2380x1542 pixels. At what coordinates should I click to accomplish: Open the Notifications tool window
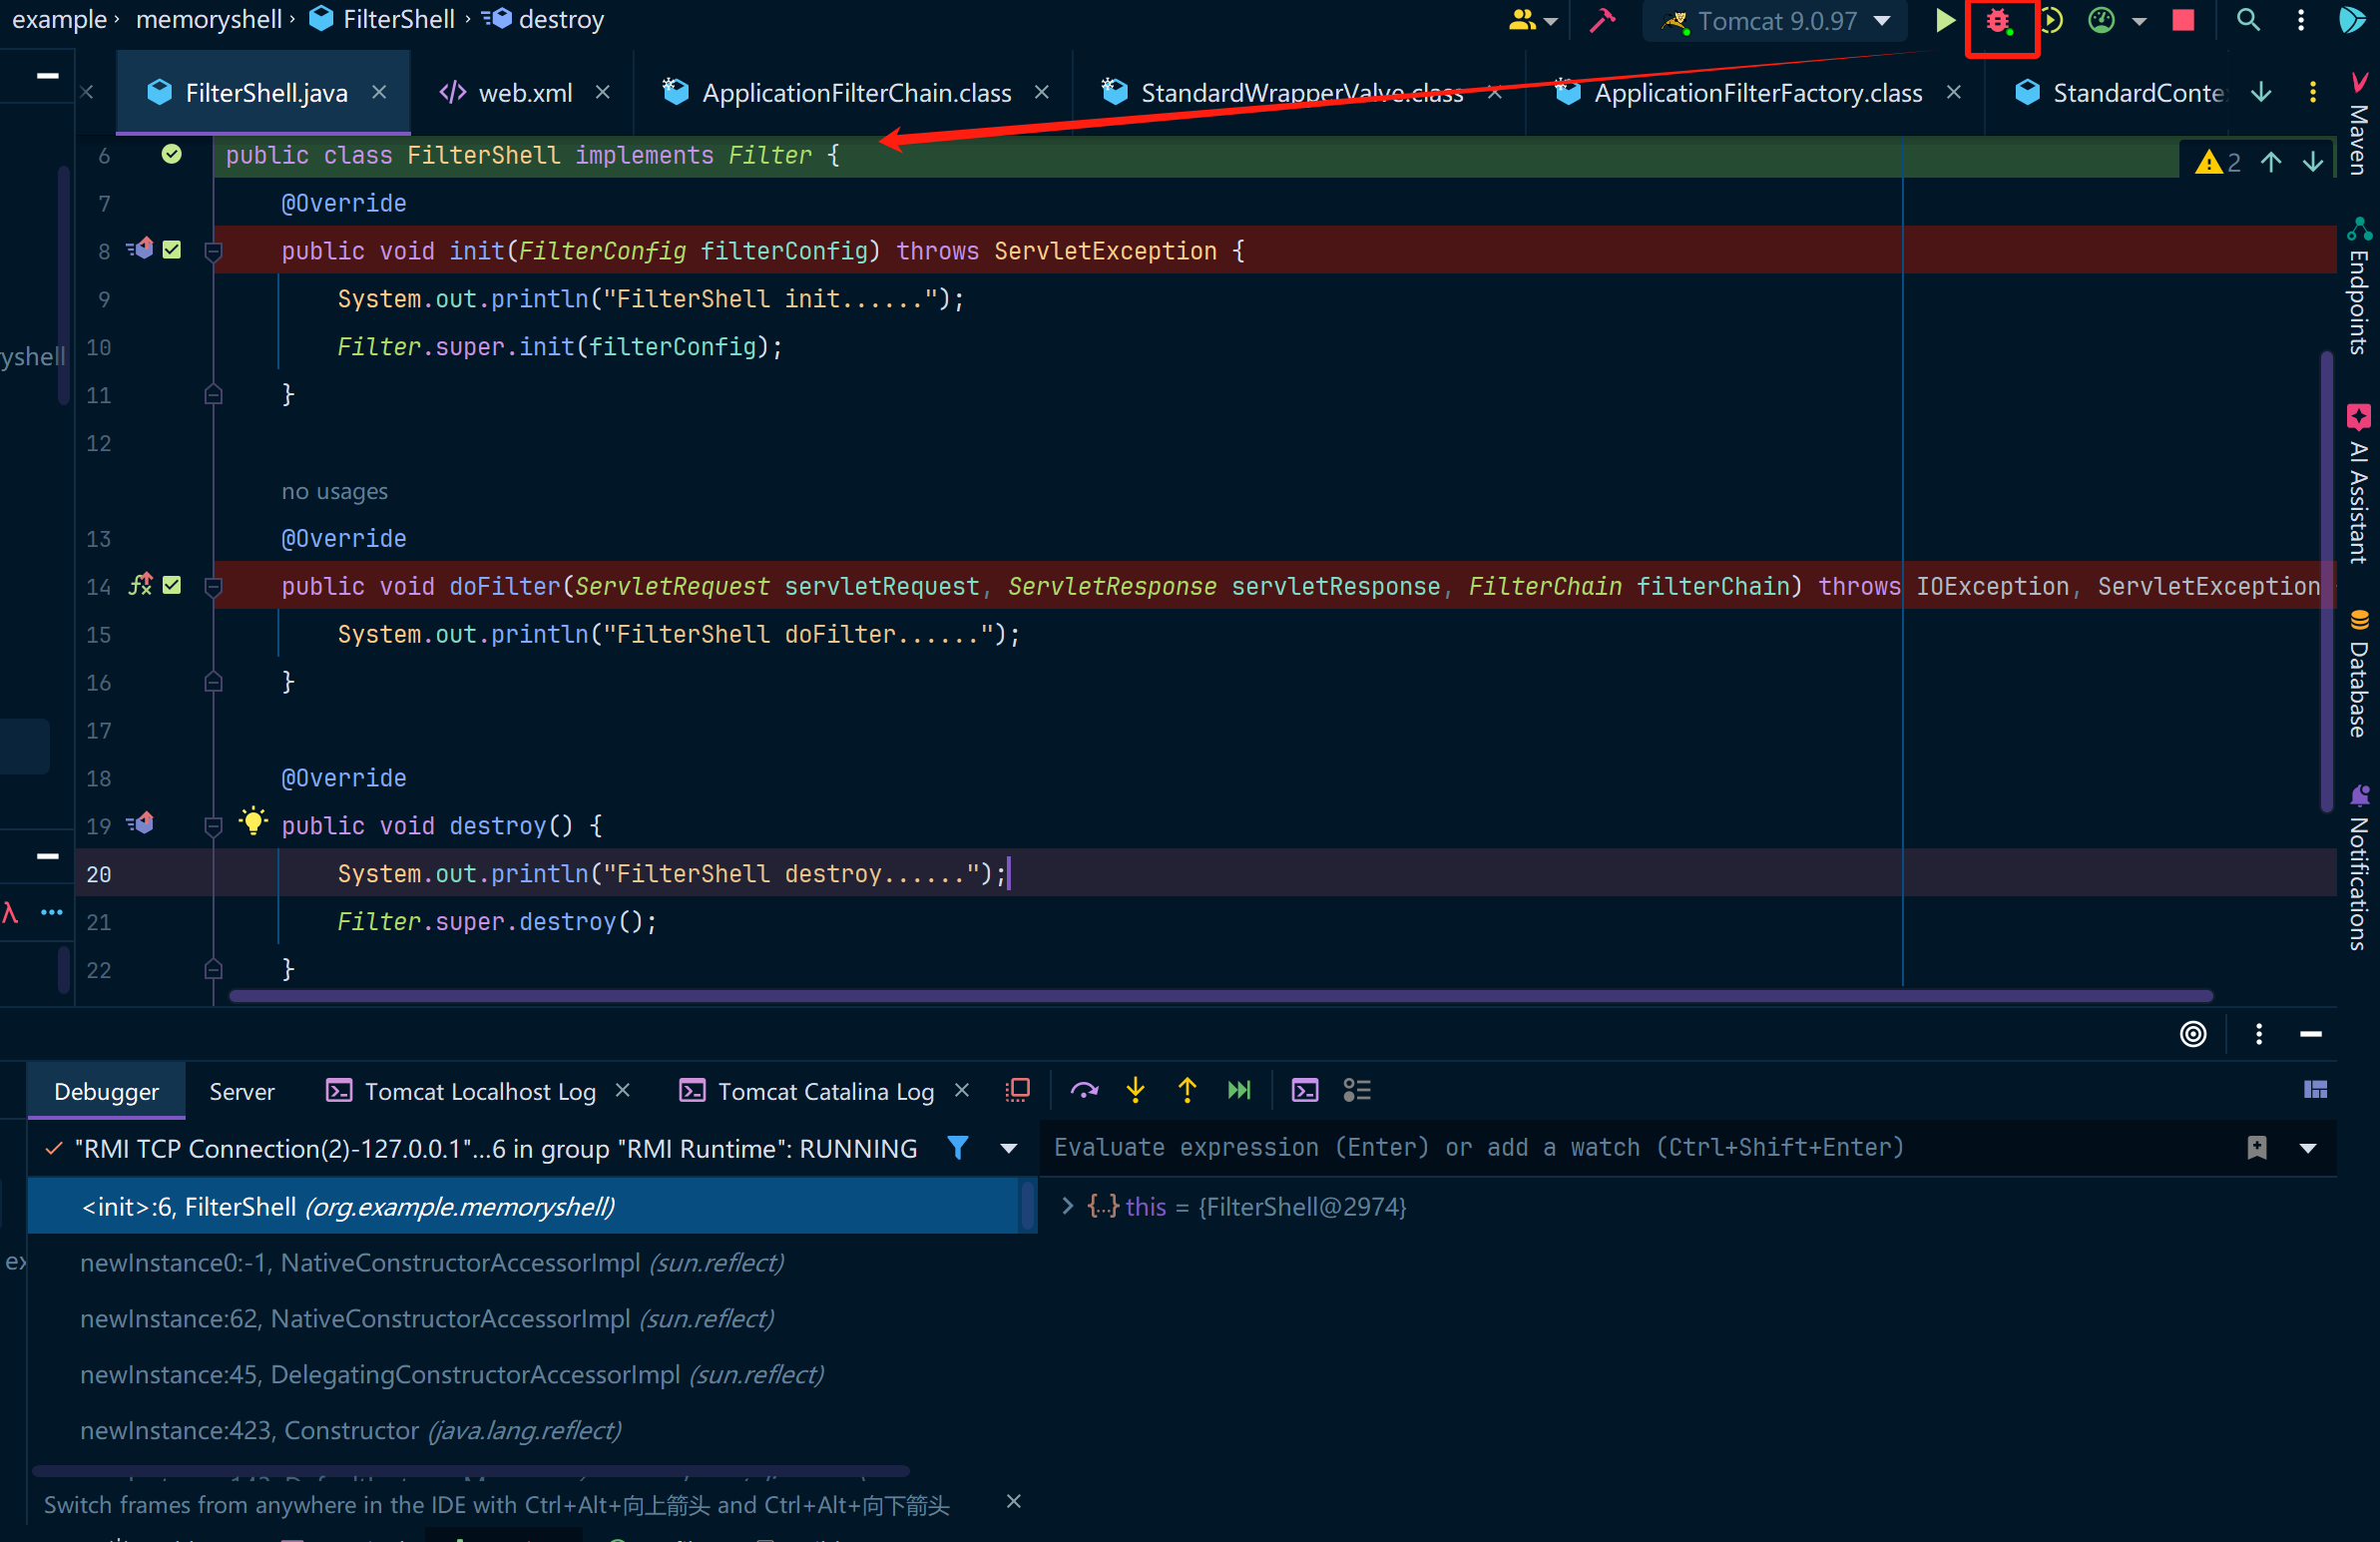tap(2358, 867)
